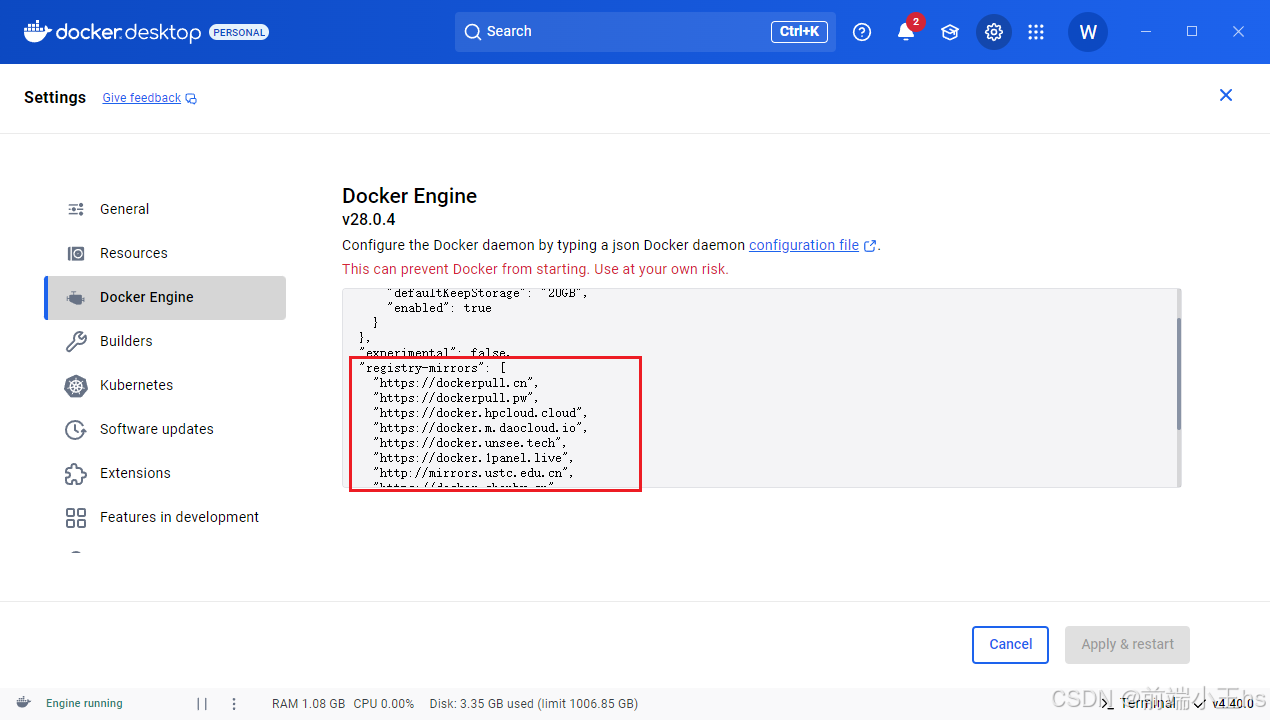This screenshot has height=720, width=1270.
Task: Click the Engine running status text
Action: point(84,703)
